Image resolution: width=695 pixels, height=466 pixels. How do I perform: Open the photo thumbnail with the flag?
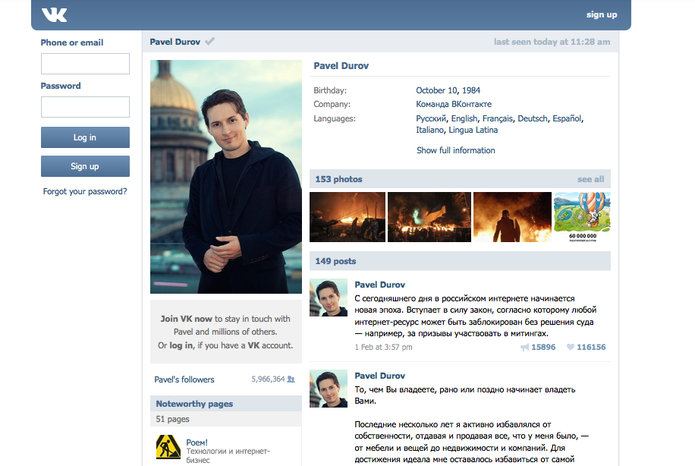point(429,217)
